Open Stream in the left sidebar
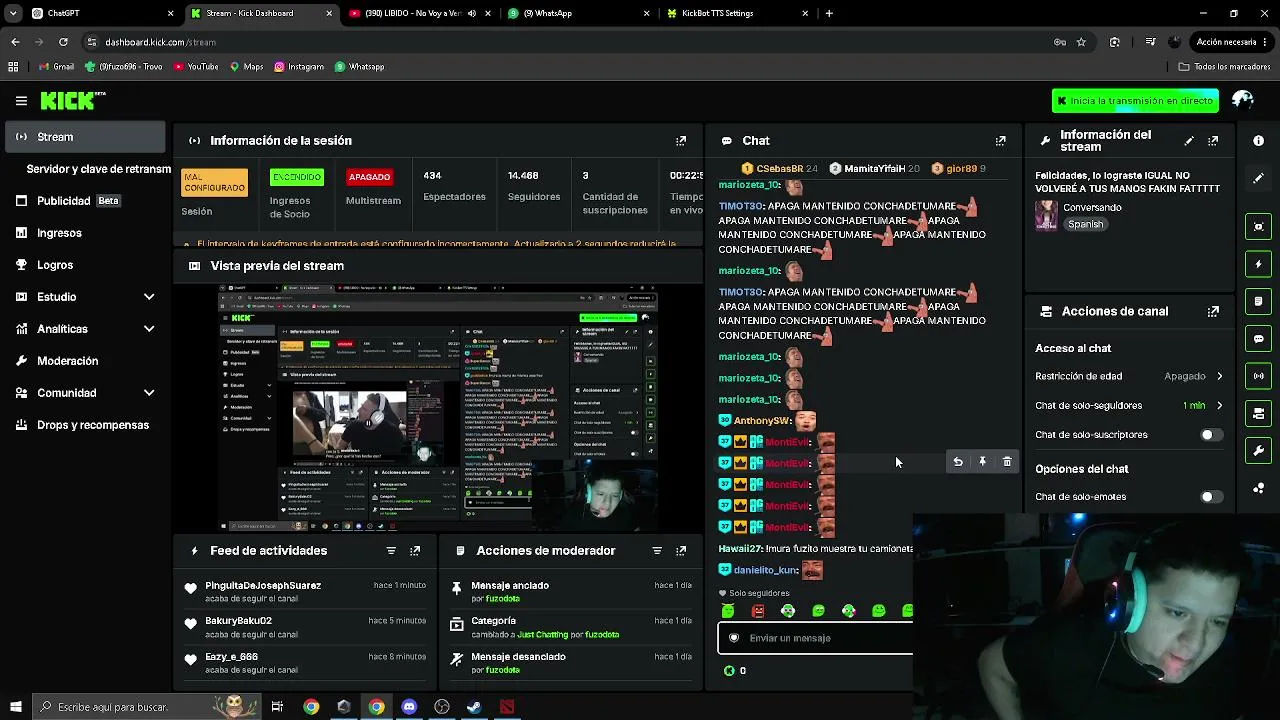 tap(86, 137)
